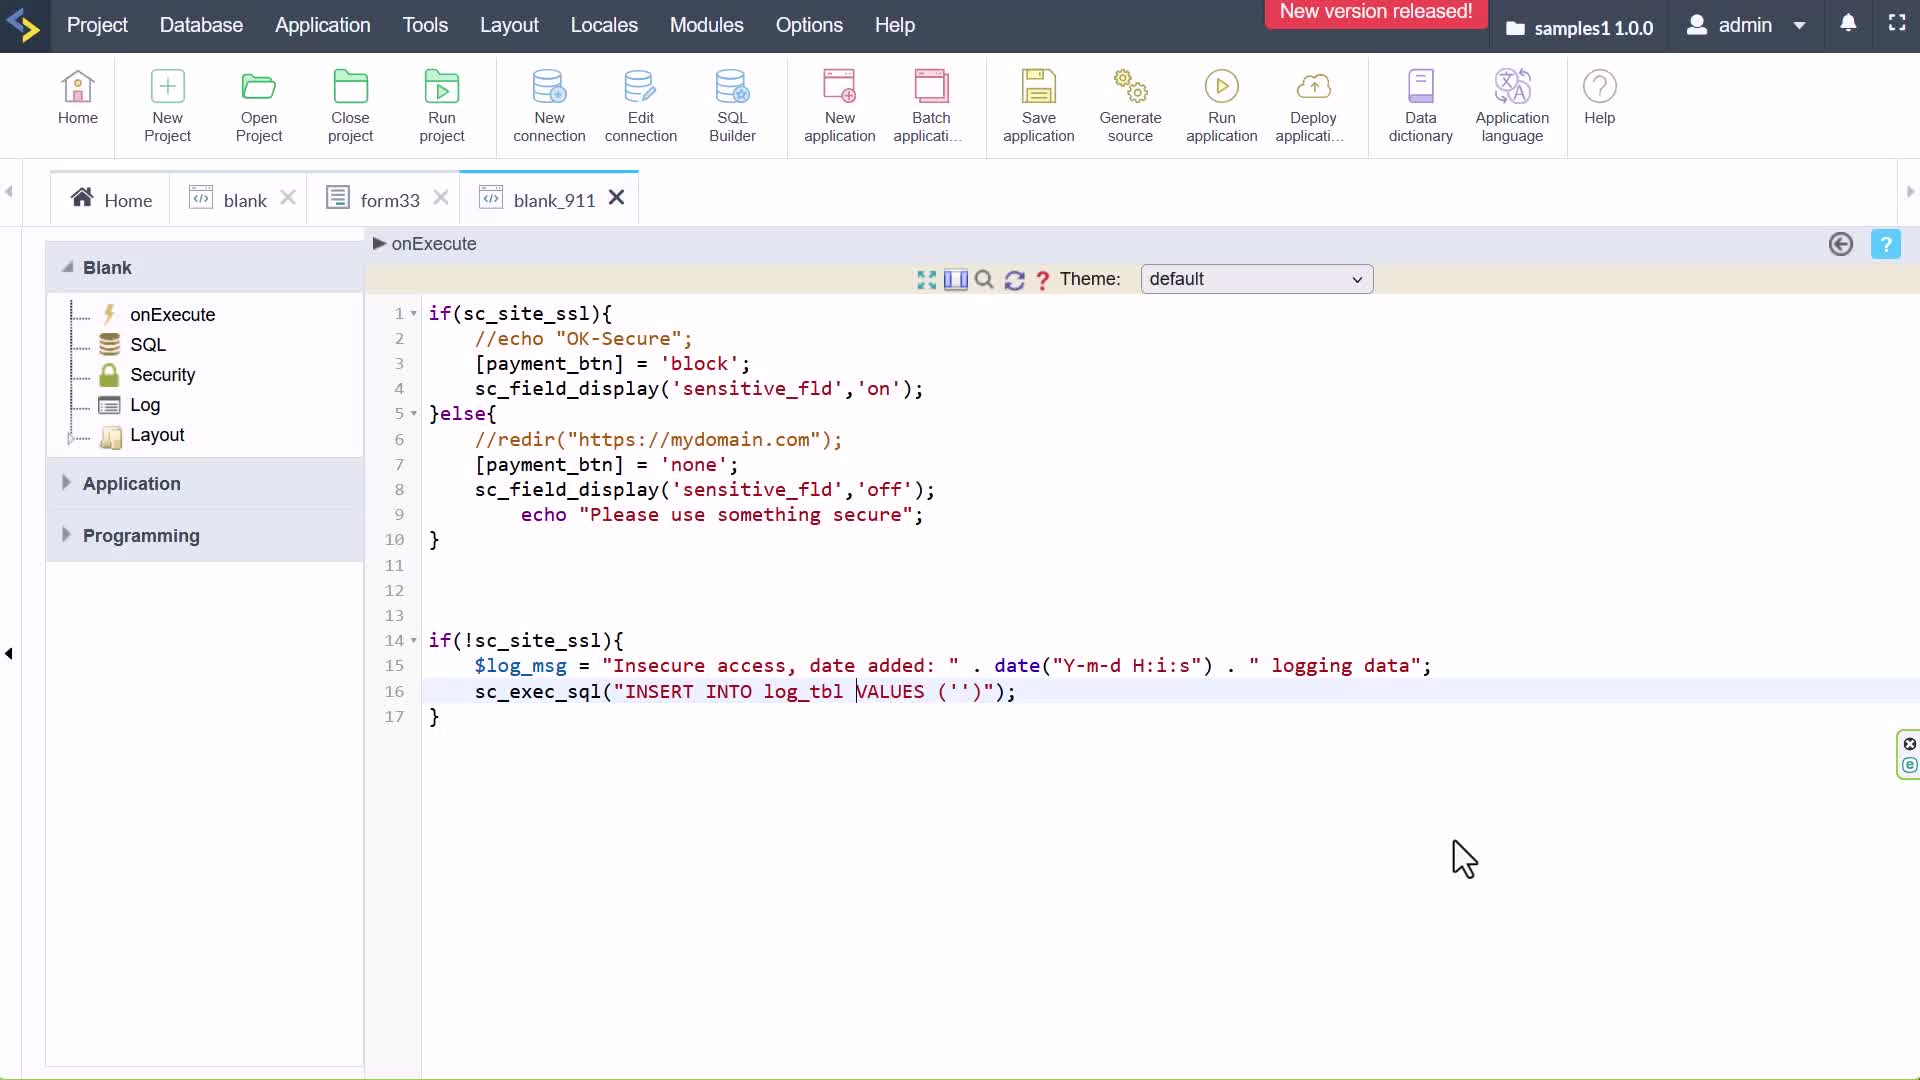Expand the Layout tree node
1920x1080 pixels.
[x=70, y=437]
